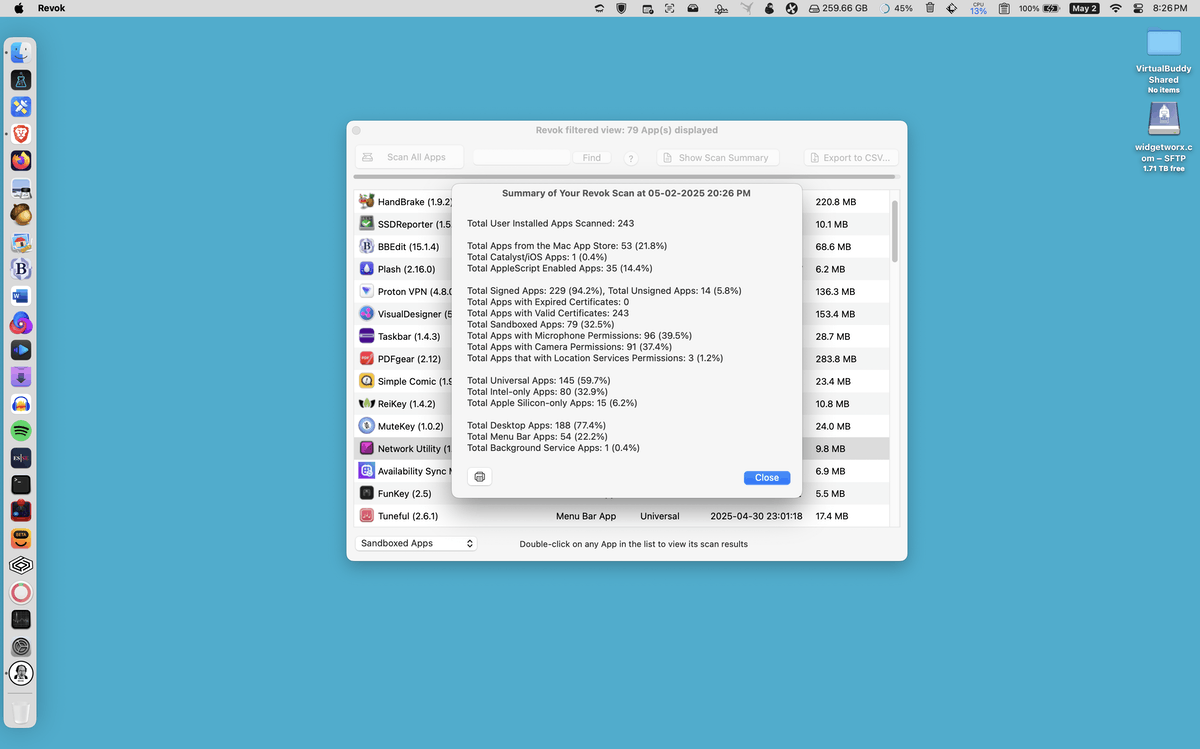The height and width of the screenshot is (749, 1200).
Task: Click the 153.4 MB size cell
Action: [x=835, y=314]
